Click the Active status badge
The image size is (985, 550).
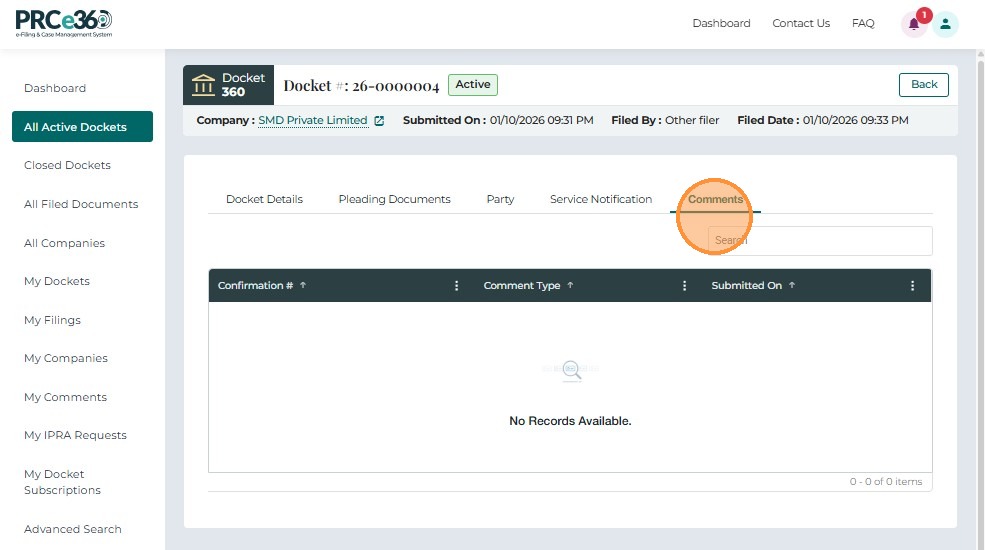pos(472,85)
